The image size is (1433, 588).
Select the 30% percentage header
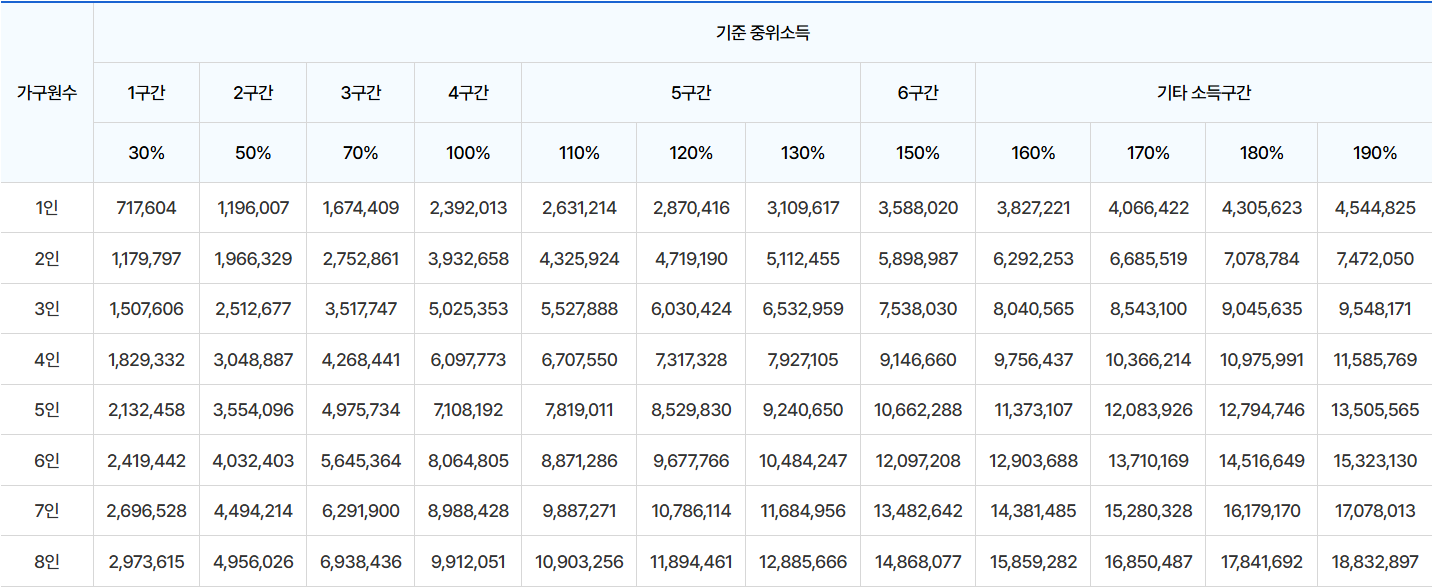[x=146, y=153]
